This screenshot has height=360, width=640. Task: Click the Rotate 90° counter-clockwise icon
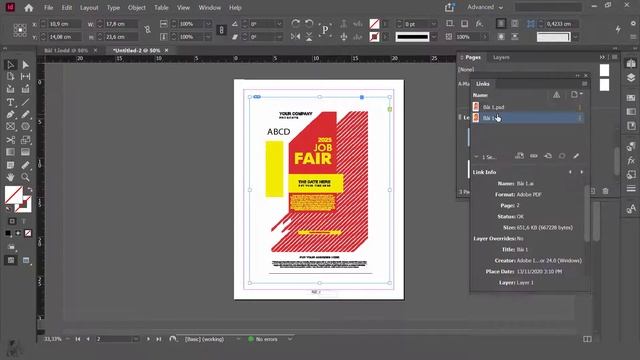(x=309, y=24)
